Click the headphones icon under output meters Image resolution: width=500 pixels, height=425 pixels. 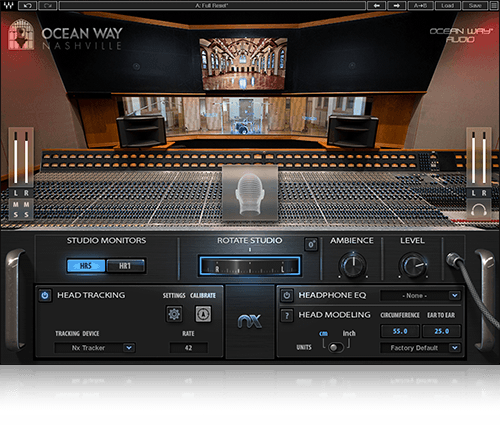coord(479,210)
